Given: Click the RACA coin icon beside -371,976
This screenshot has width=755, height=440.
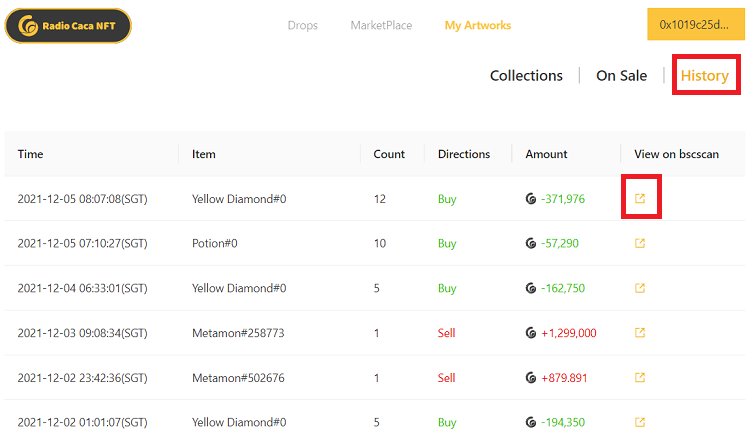Looking at the screenshot, I should (x=531, y=199).
